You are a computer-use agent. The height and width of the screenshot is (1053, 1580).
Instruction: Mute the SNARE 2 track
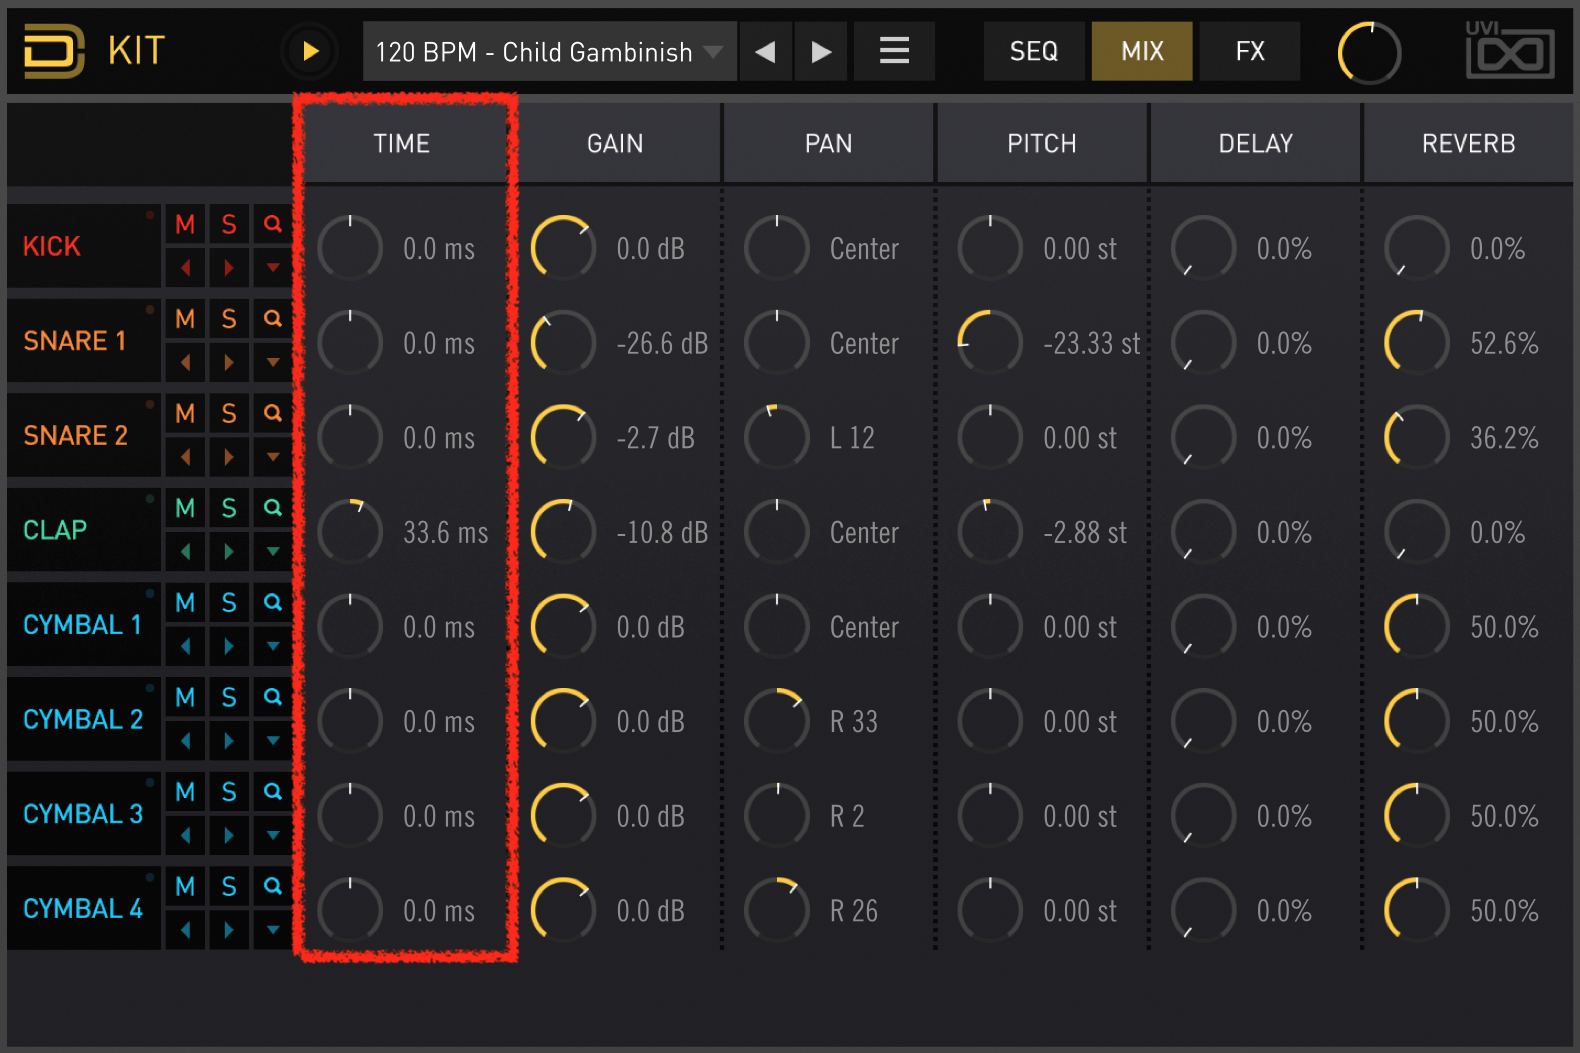coord(185,414)
